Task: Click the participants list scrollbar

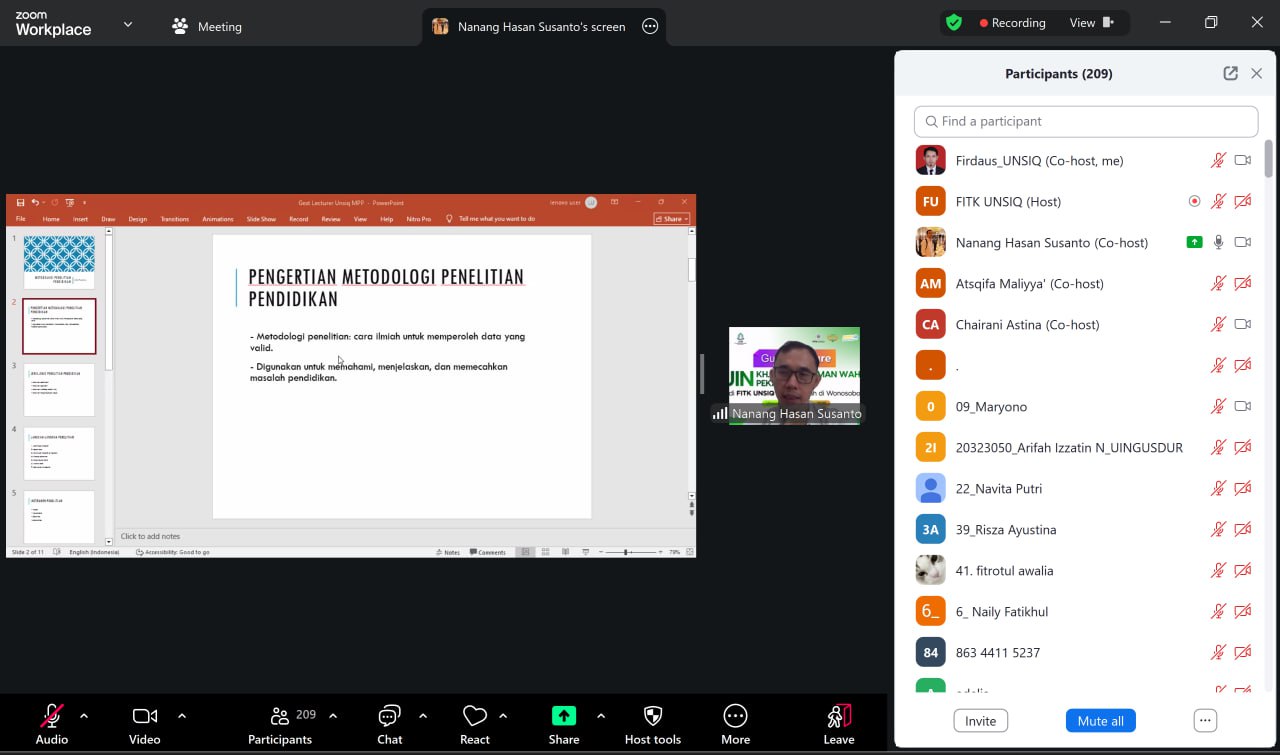Action: click(1269, 160)
